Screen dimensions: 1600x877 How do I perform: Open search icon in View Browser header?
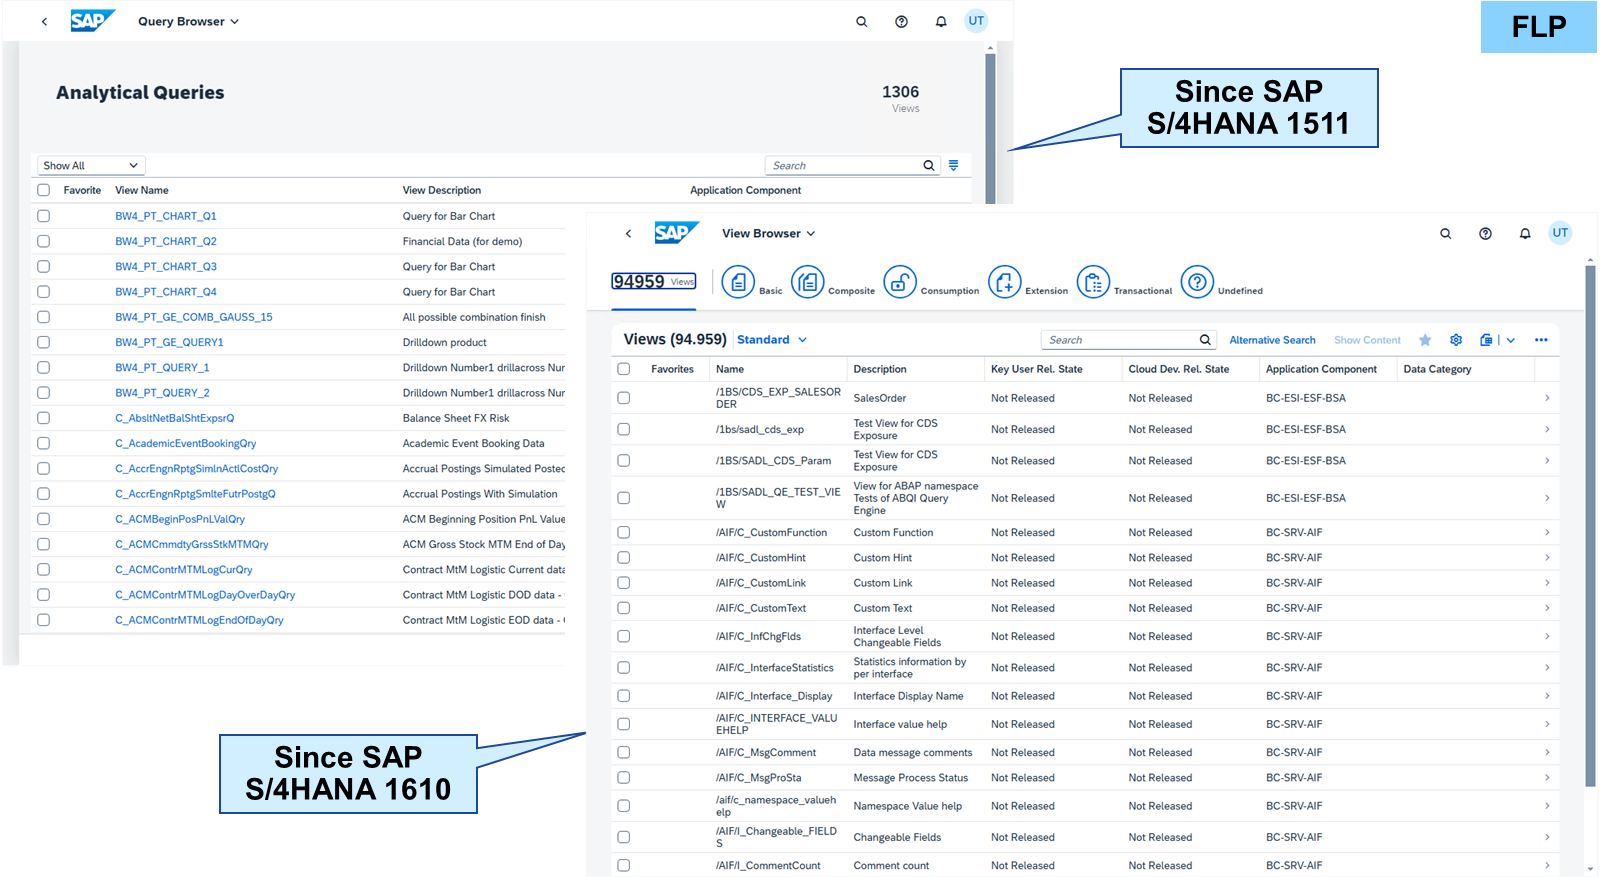pos(1445,233)
